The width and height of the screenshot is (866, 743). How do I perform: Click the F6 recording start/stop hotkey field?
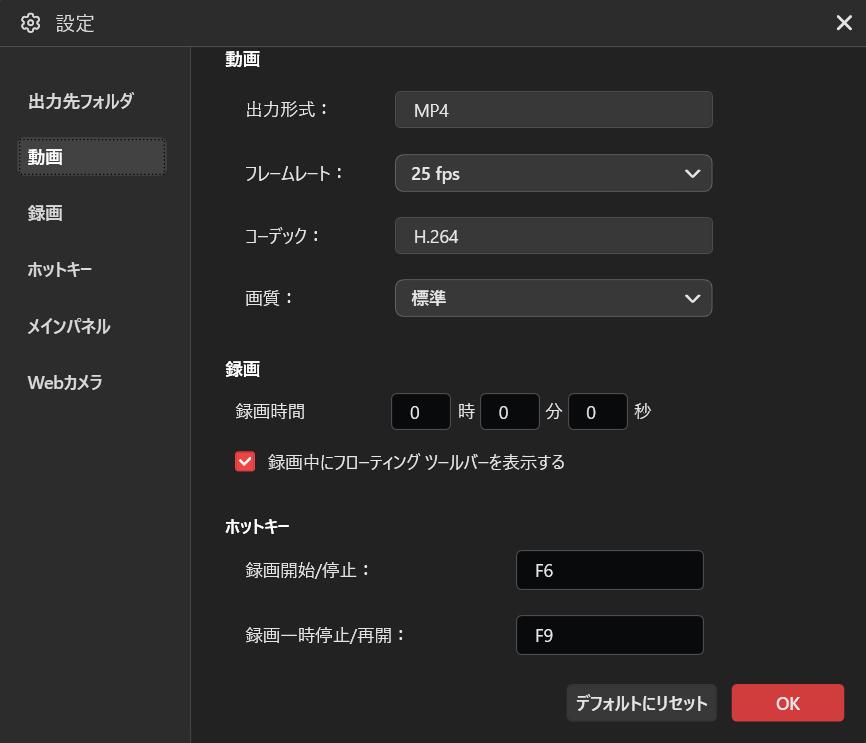pos(609,570)
